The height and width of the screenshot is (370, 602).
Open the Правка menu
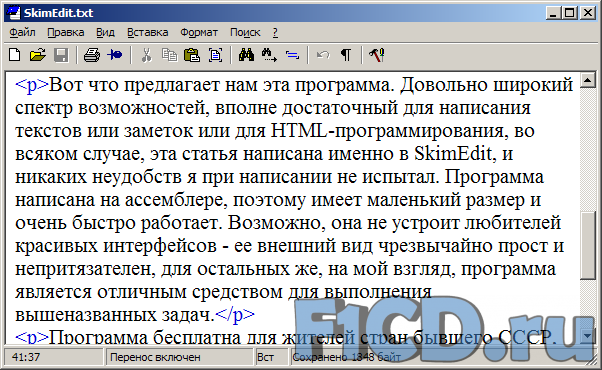66,33
